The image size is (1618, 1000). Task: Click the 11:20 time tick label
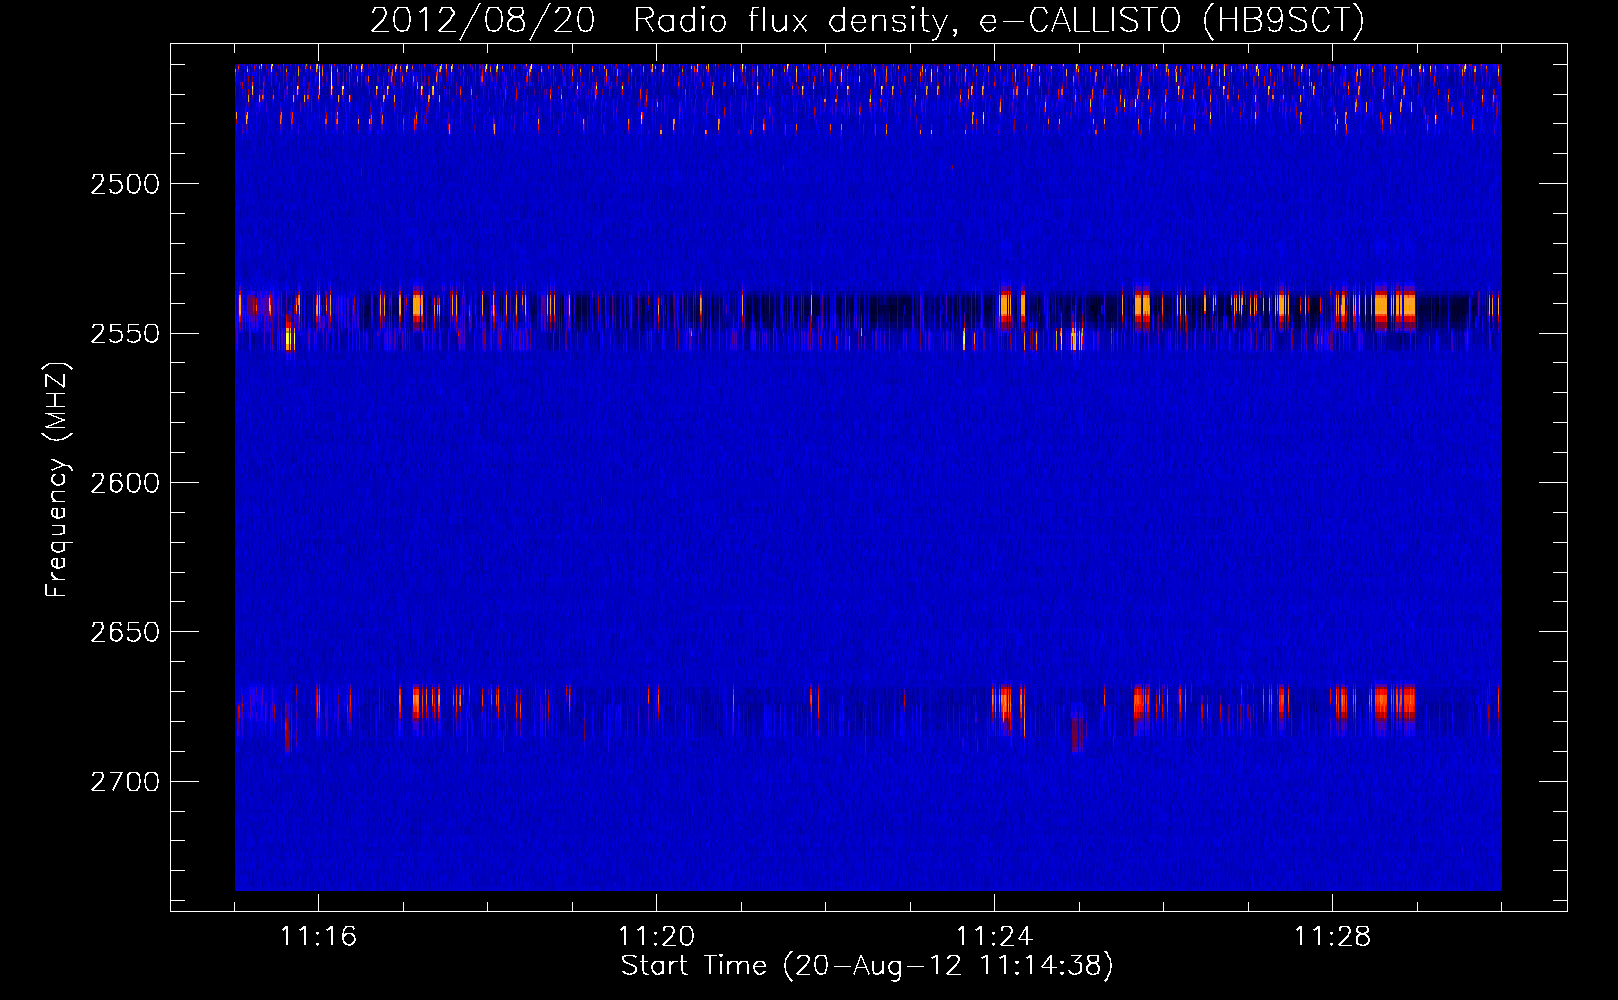pos(656,937)
